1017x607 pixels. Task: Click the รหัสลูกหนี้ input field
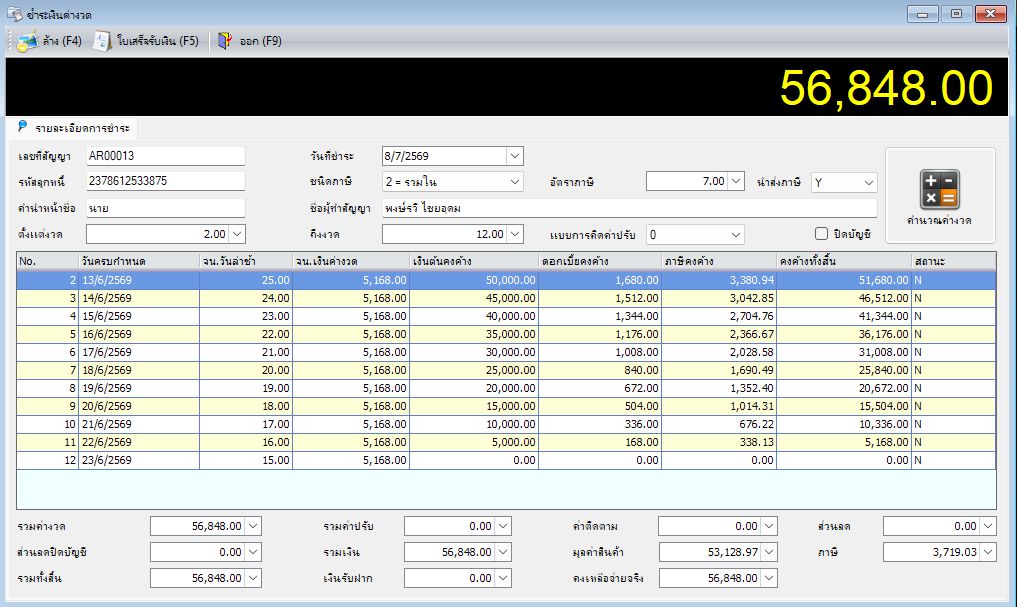click(165, 181)
